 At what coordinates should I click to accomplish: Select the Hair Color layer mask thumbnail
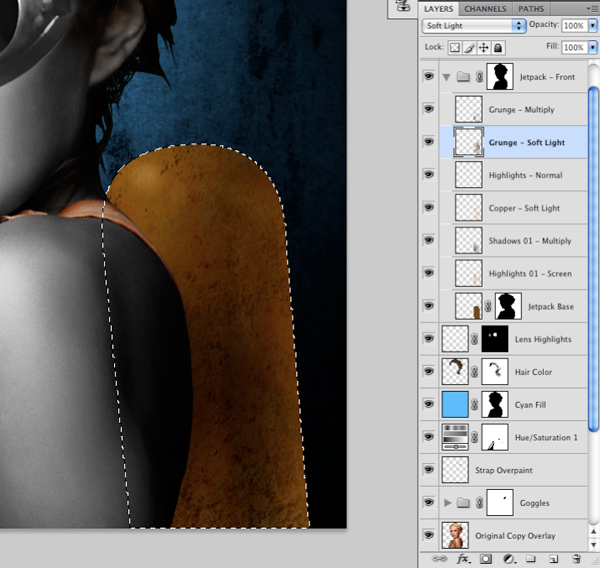click(495, 372)
